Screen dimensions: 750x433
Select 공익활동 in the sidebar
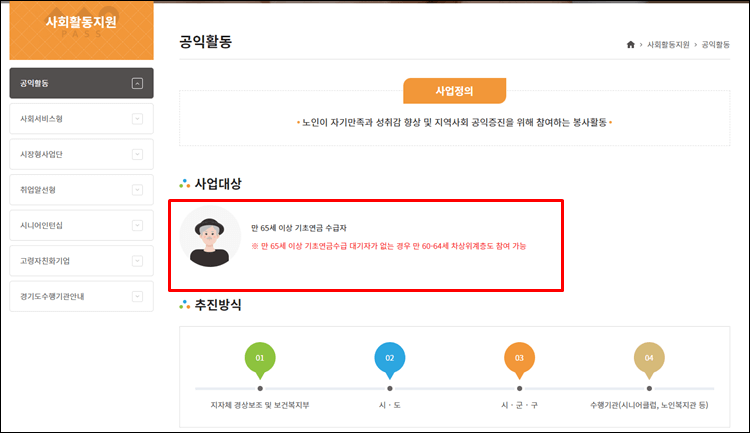tap(81, 83)
